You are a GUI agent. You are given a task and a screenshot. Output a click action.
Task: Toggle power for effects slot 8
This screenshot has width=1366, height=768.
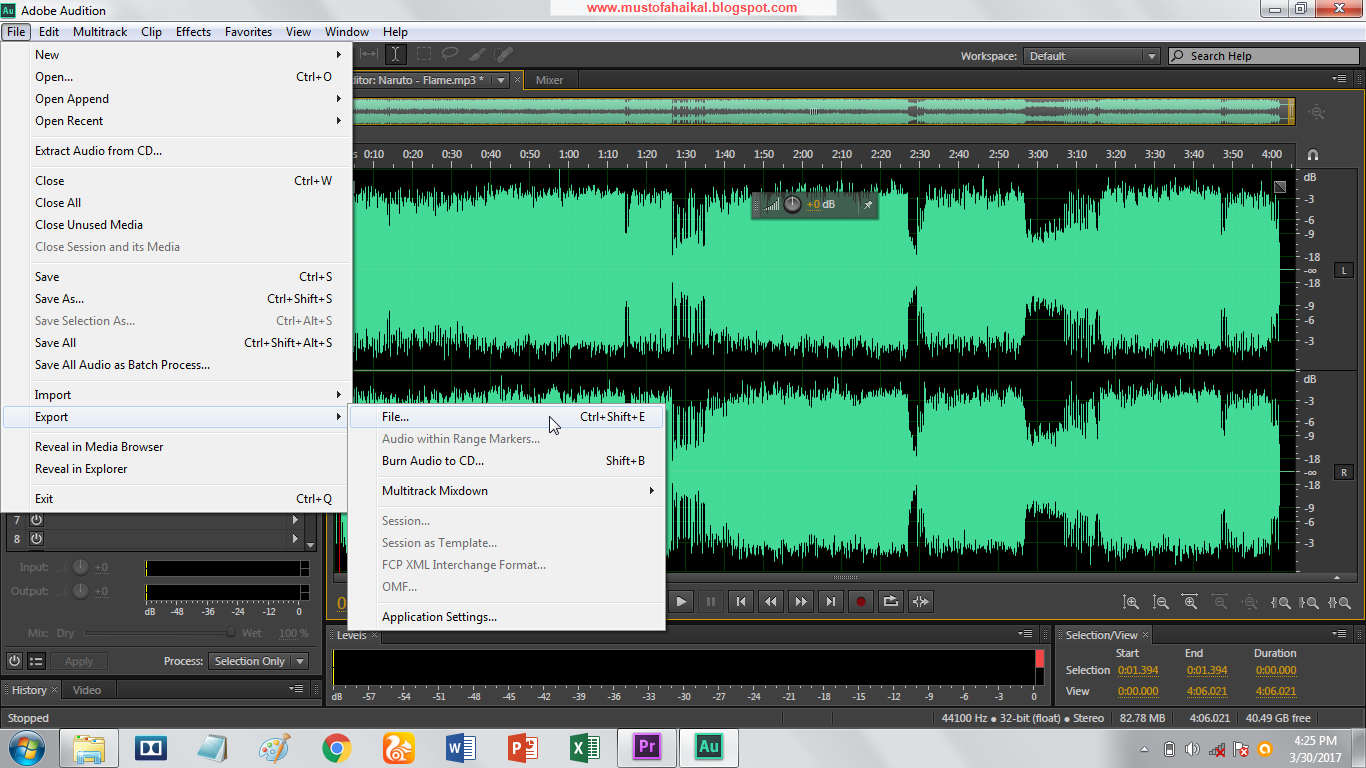36,539
